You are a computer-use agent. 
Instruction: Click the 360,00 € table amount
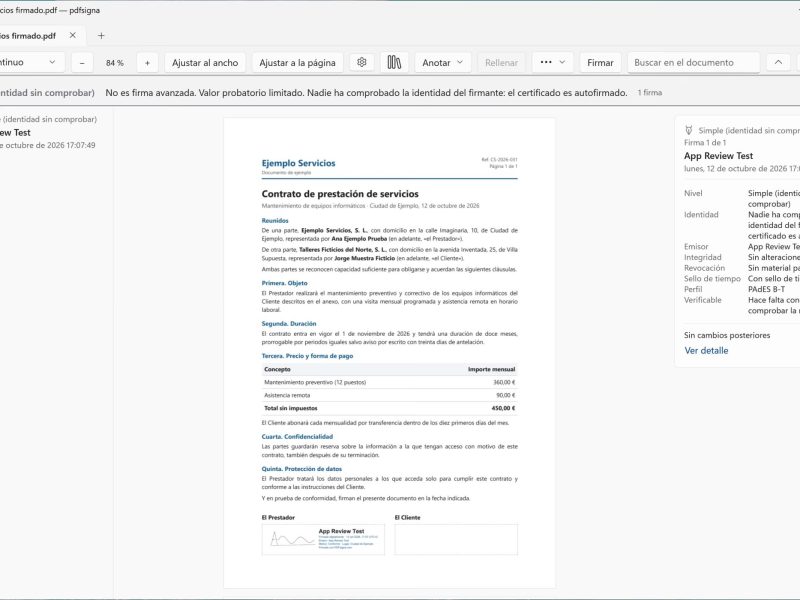tap(504, 382)
